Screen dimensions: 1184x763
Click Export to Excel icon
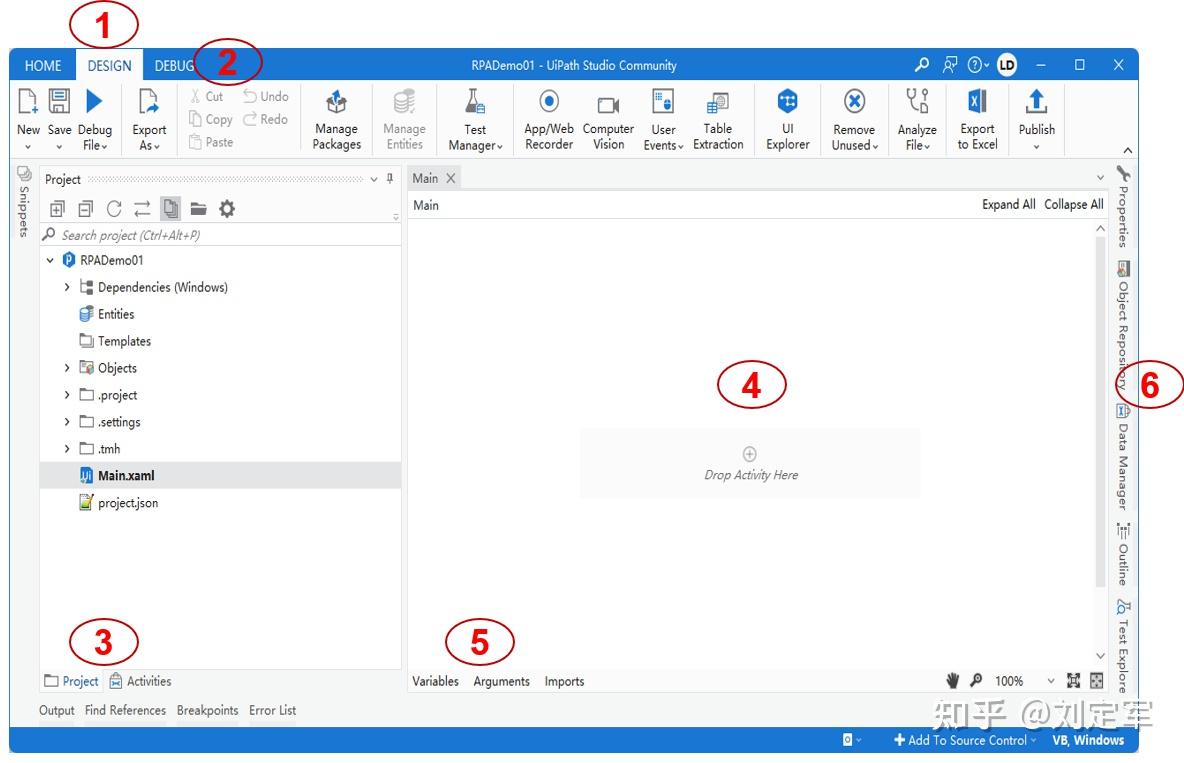977,101
